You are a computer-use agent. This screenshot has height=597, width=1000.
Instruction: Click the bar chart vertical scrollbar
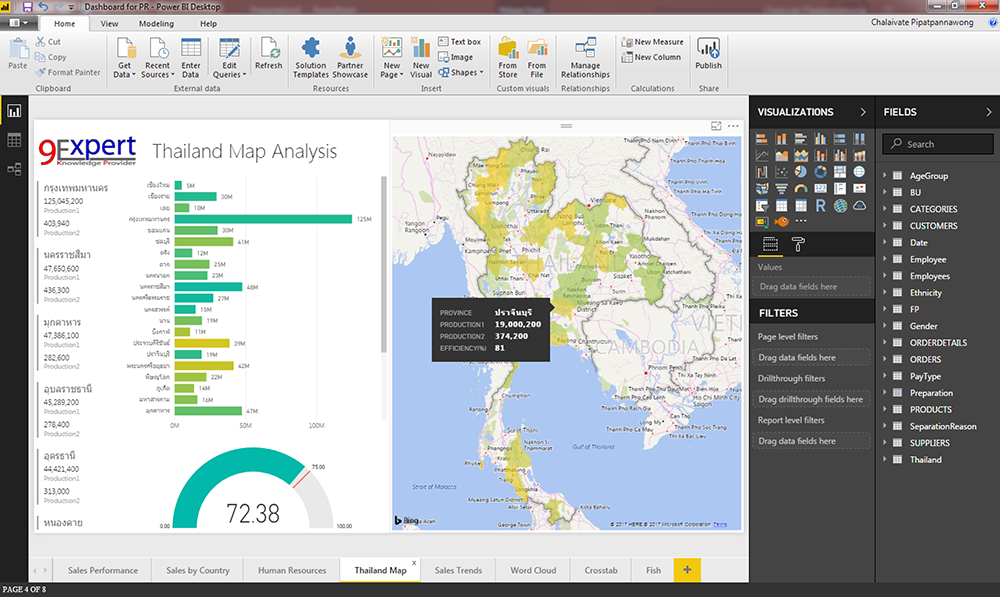tap(384, 264)
